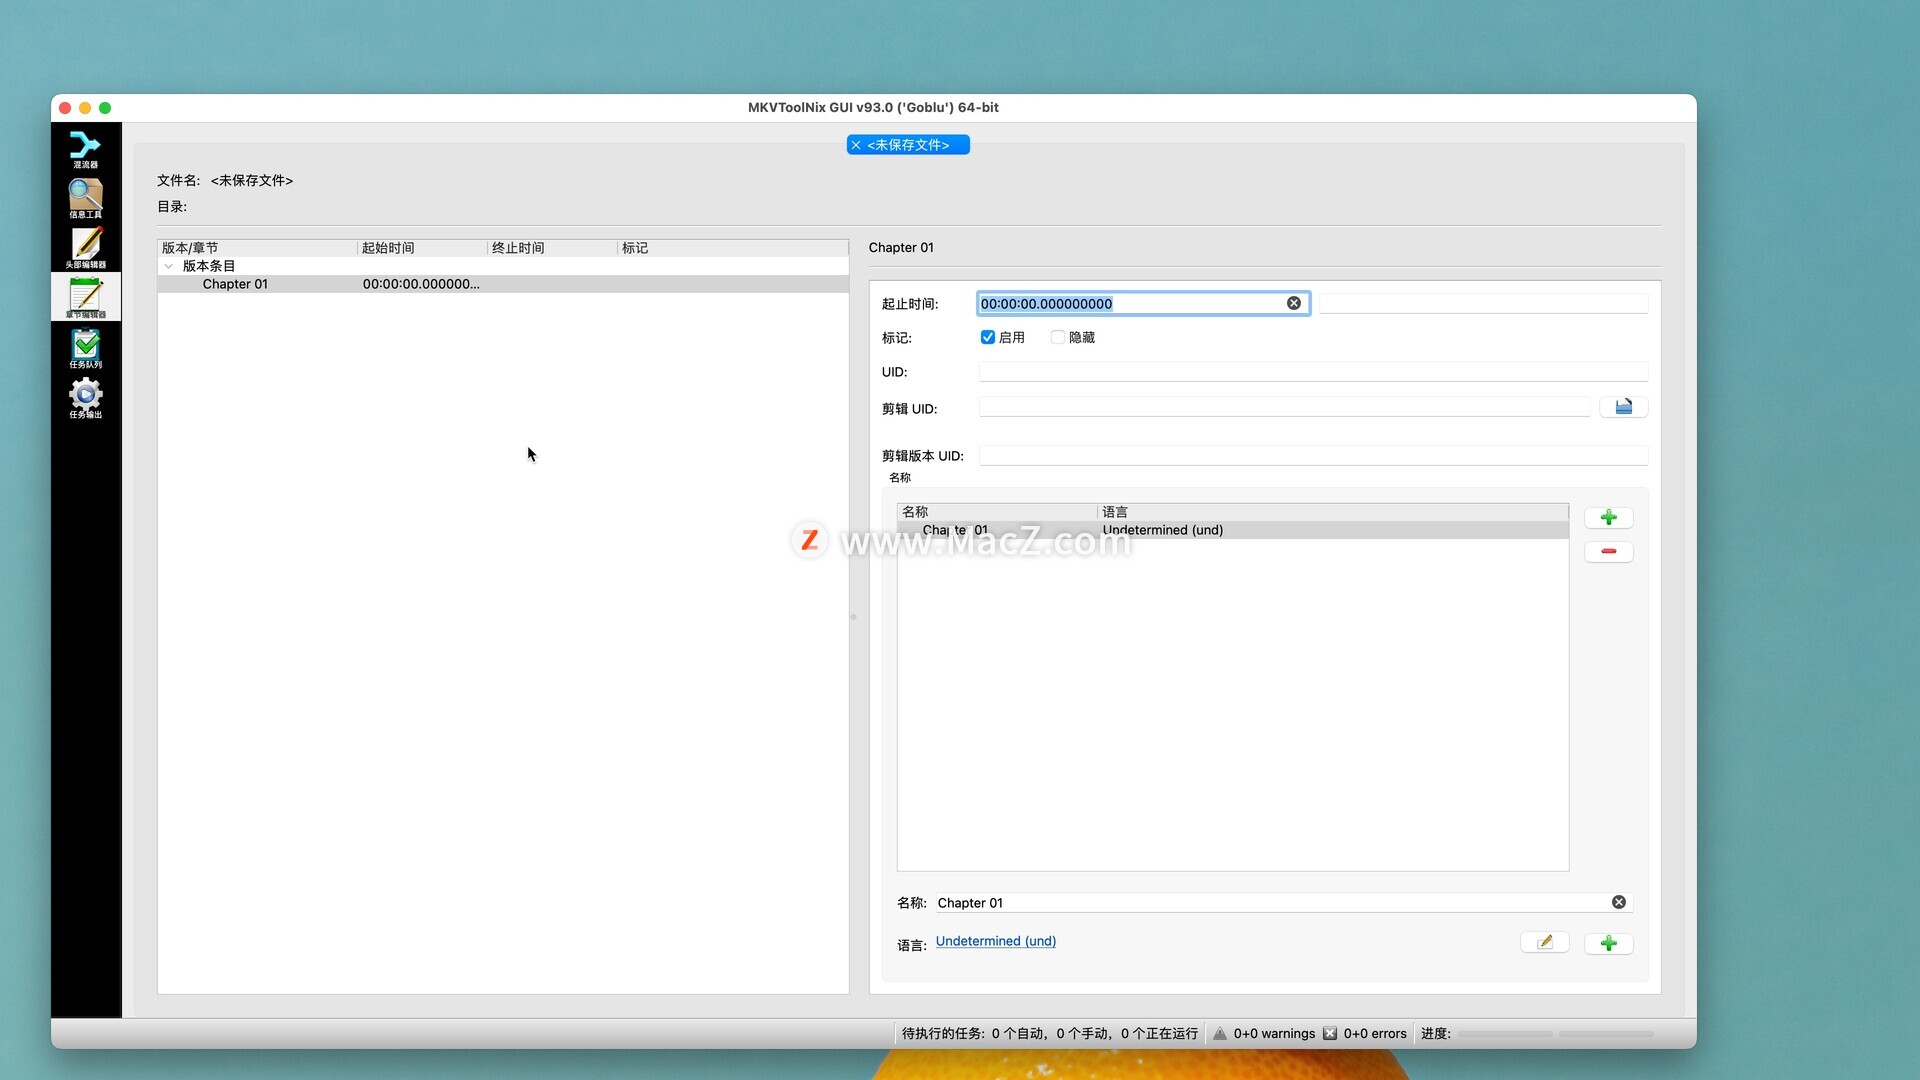The image size is (1920, 1080).
Task: Sort by 终止时间 column header
Action: click(552, 248)
